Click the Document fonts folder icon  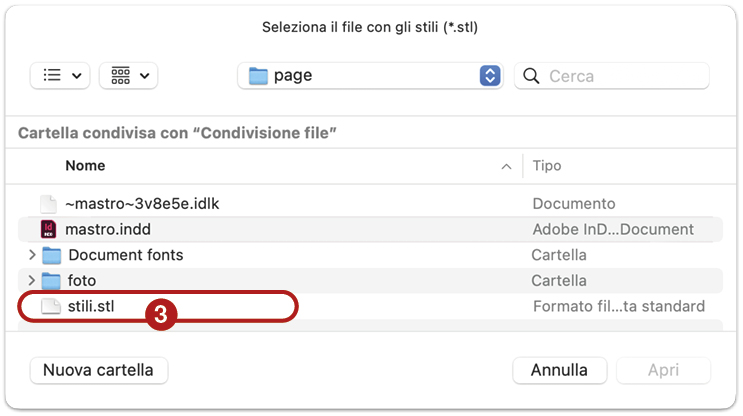tap(51, 255)
